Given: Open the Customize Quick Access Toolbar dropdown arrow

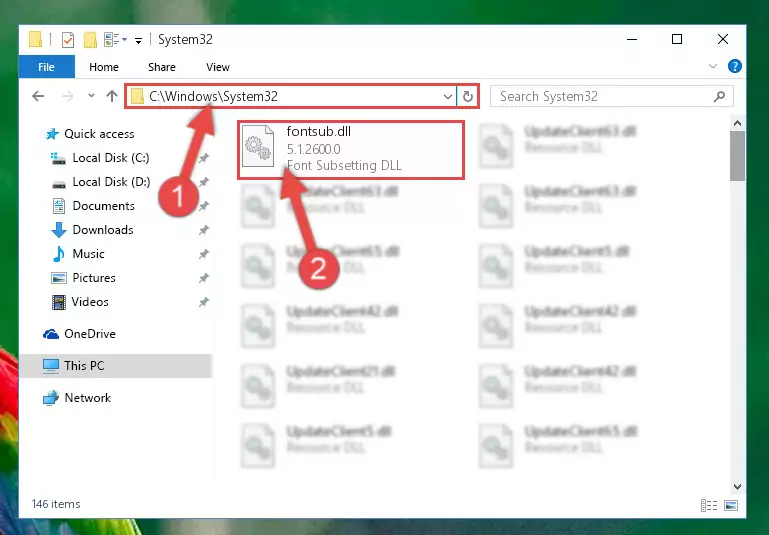Looking at the screenshot, I should pos(139,41).
